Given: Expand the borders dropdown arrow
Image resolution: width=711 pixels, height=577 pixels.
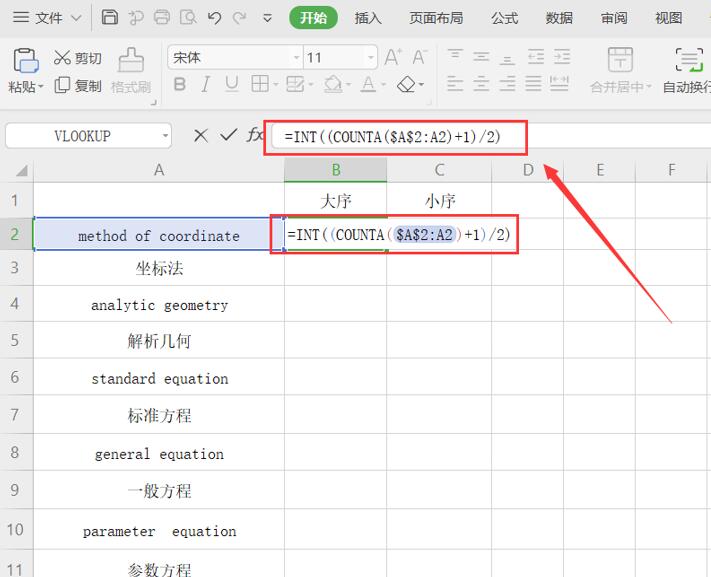Looking at the screenshot, I should pyautogui.click(x=275, y=84).
